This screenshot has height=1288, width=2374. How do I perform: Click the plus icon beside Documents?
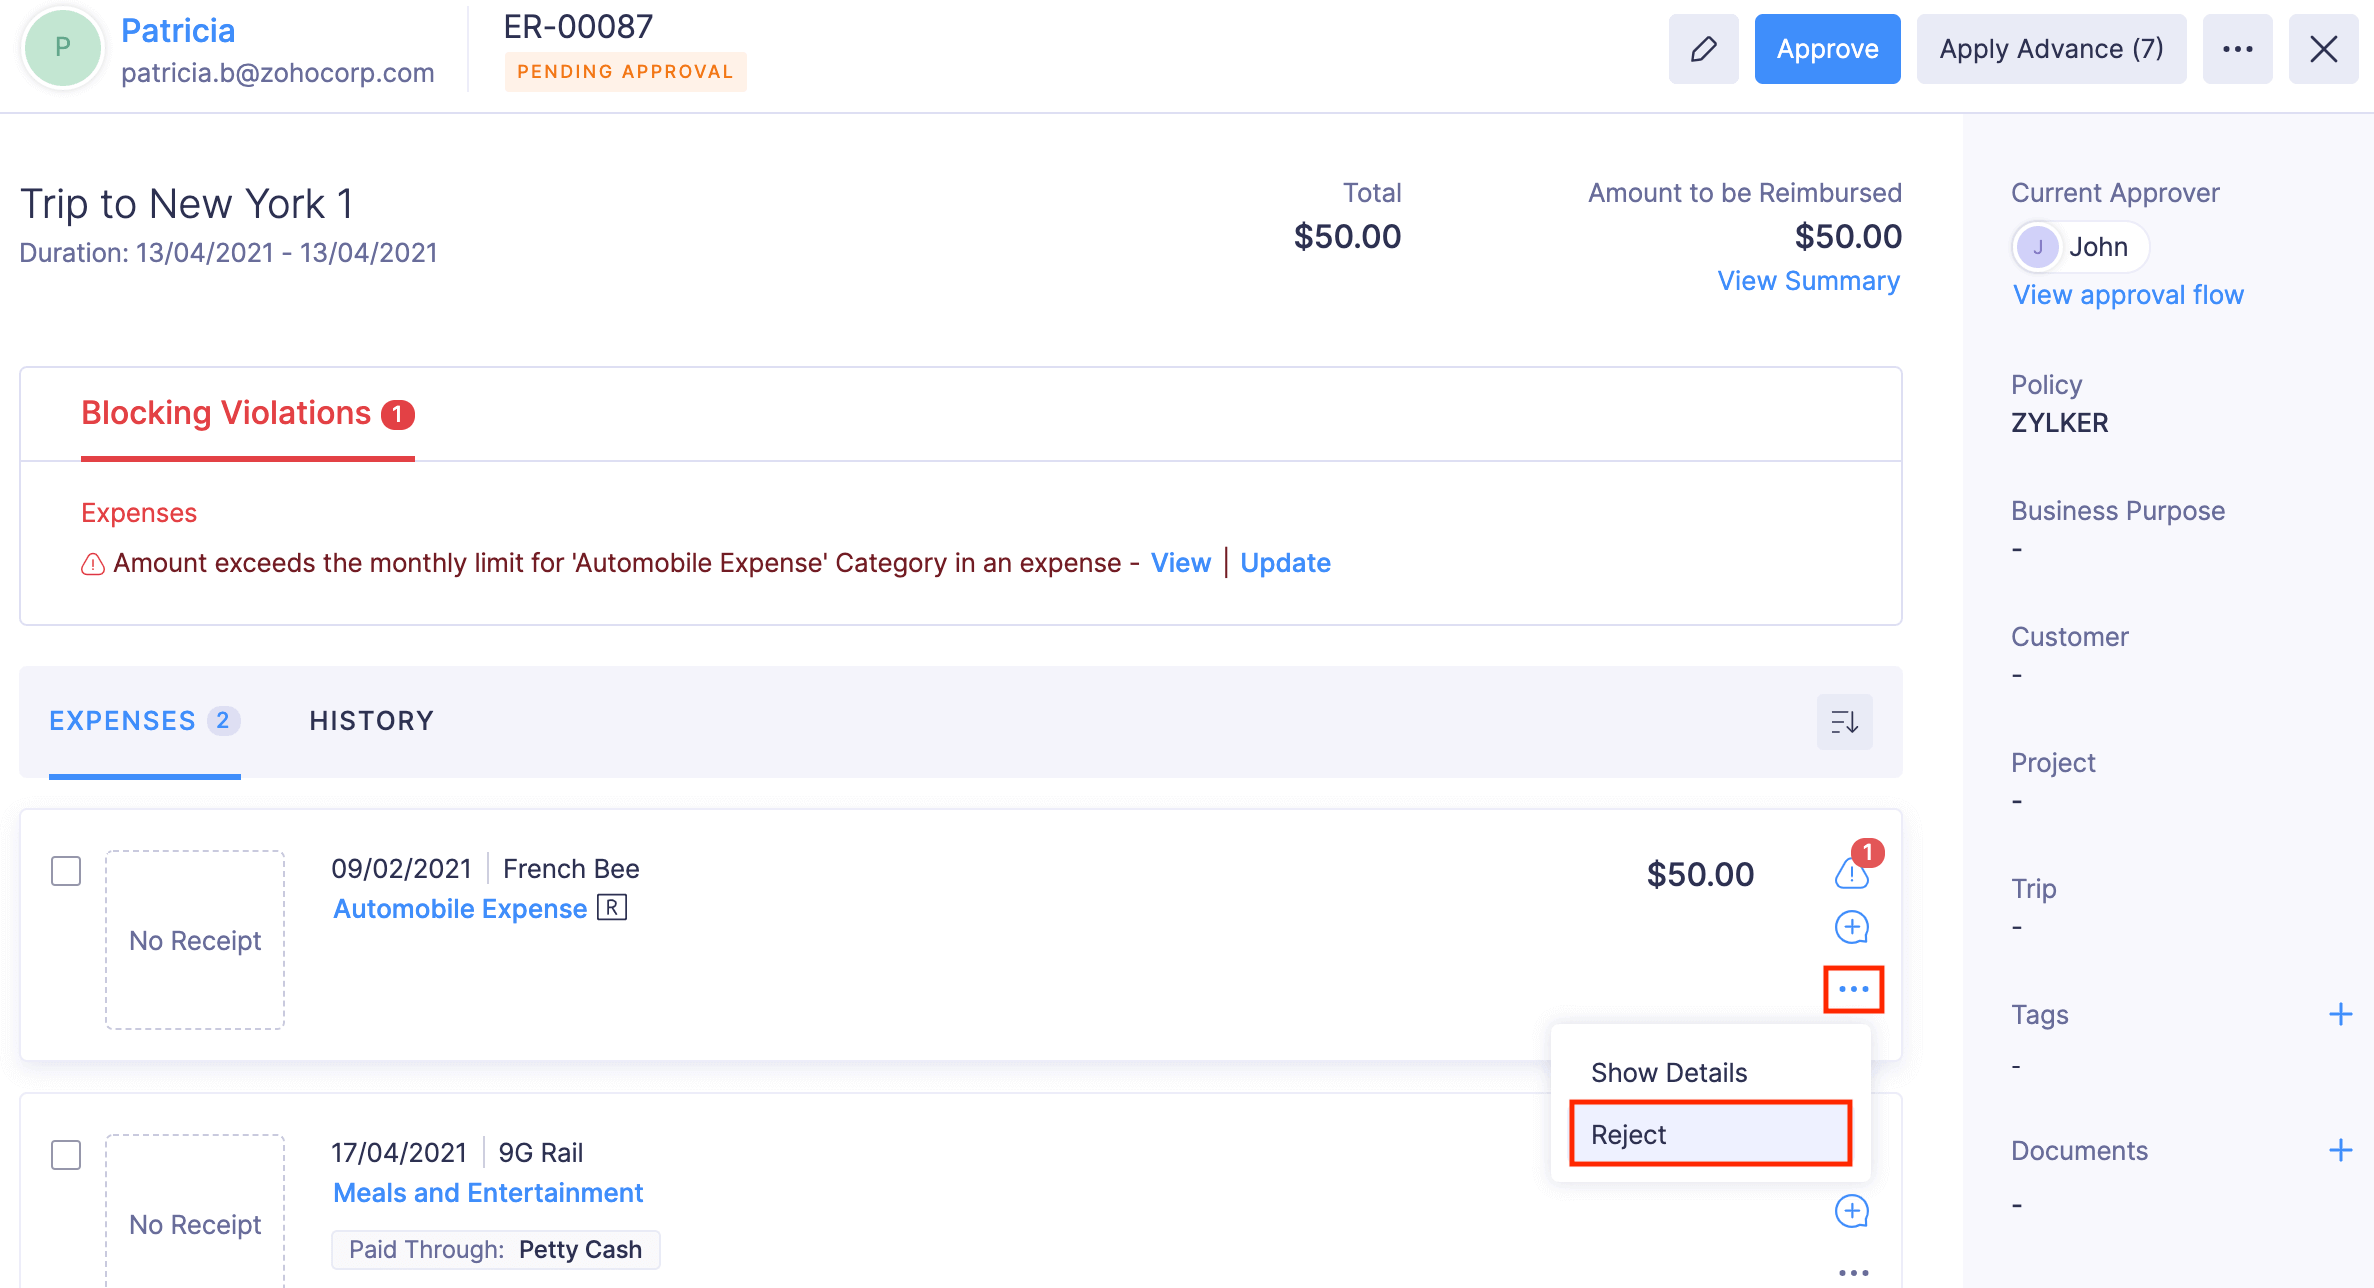2341,1149
